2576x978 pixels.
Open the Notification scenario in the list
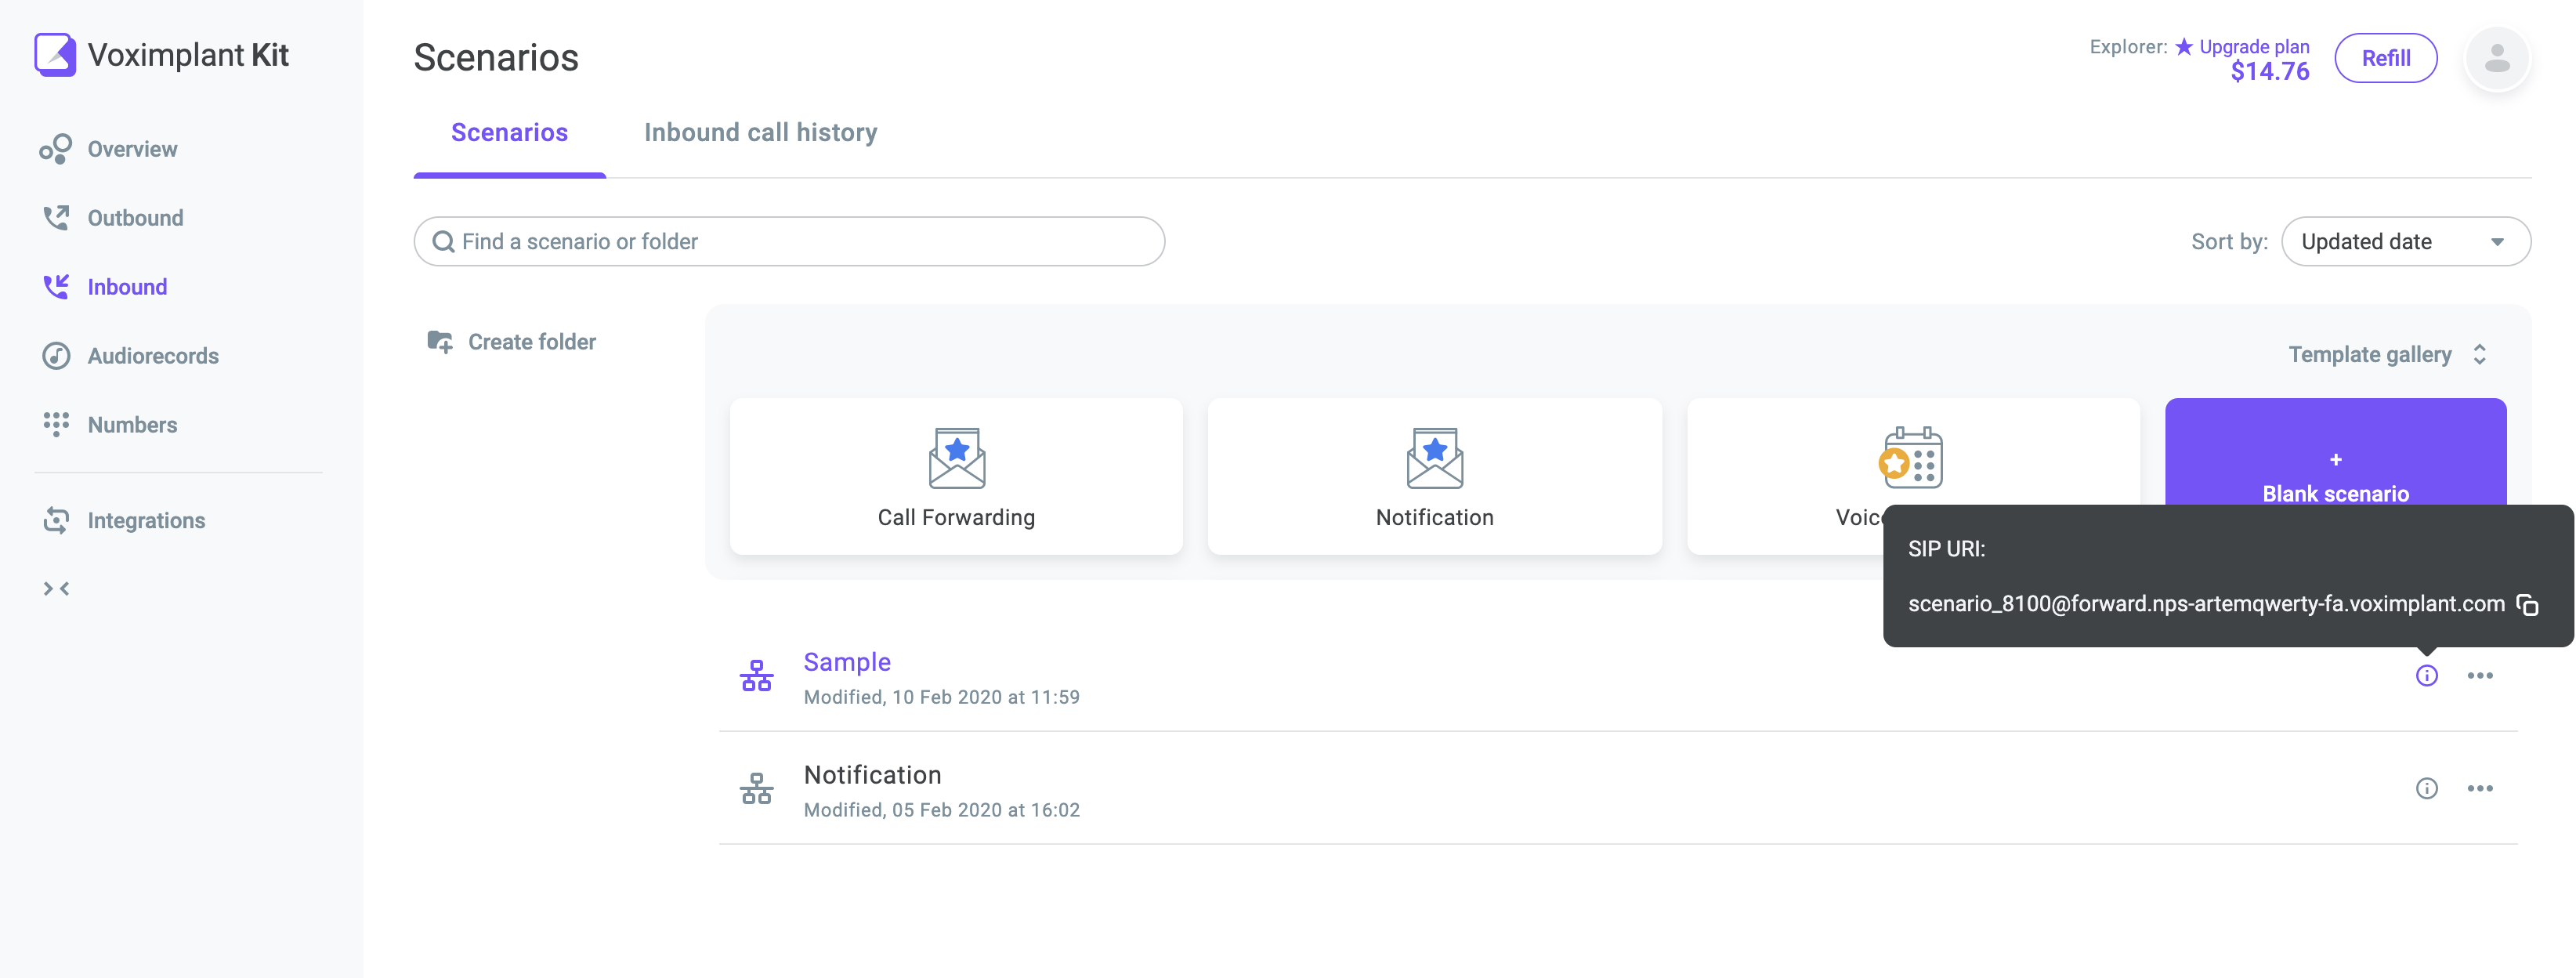(873, 775)
